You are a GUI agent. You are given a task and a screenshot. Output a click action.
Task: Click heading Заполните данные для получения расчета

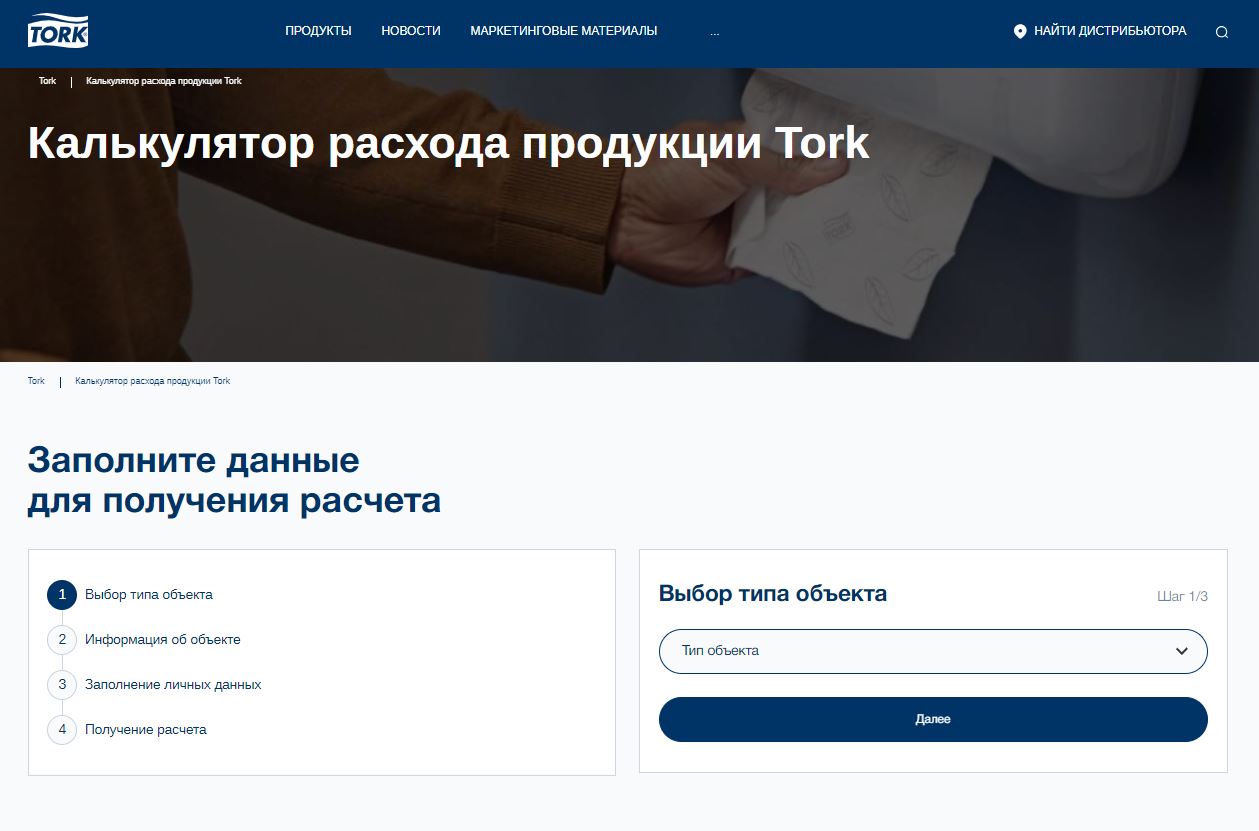point(234,481)
